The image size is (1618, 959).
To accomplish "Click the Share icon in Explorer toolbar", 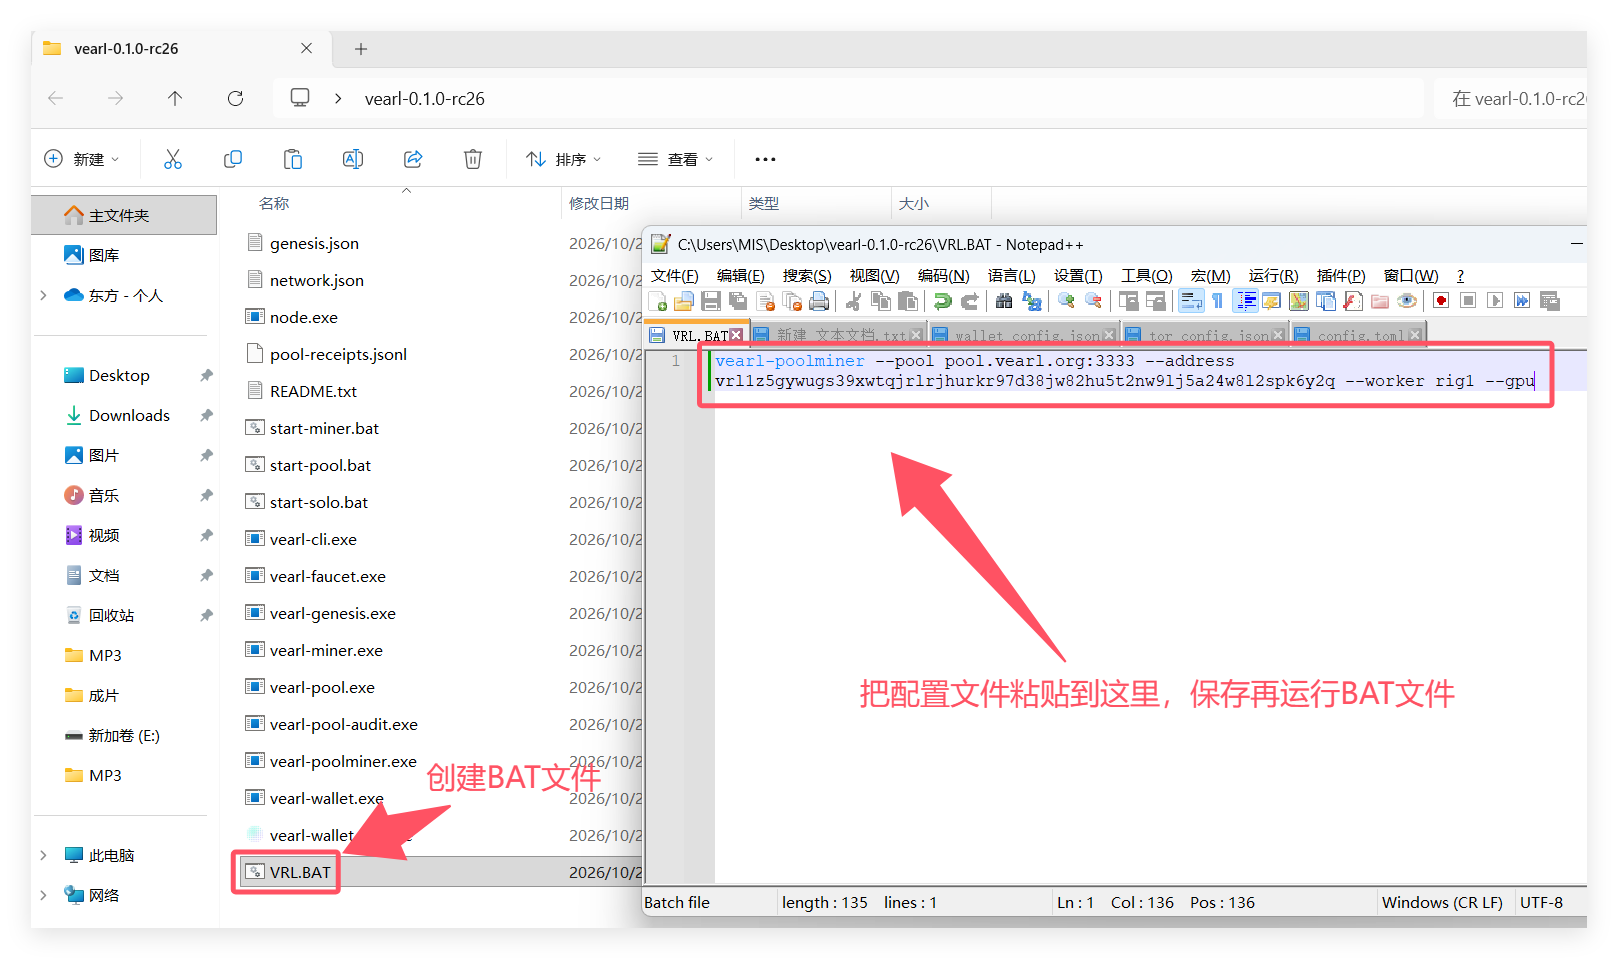I will click(413, 159).
